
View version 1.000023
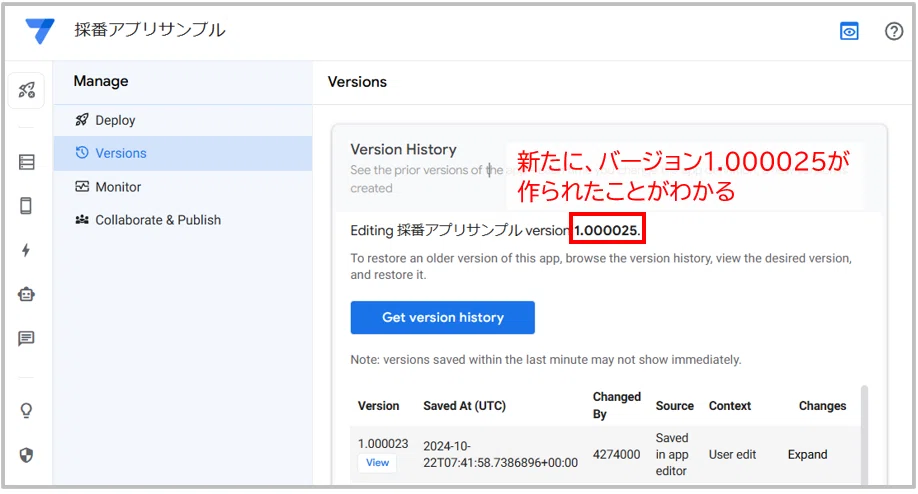377,462
